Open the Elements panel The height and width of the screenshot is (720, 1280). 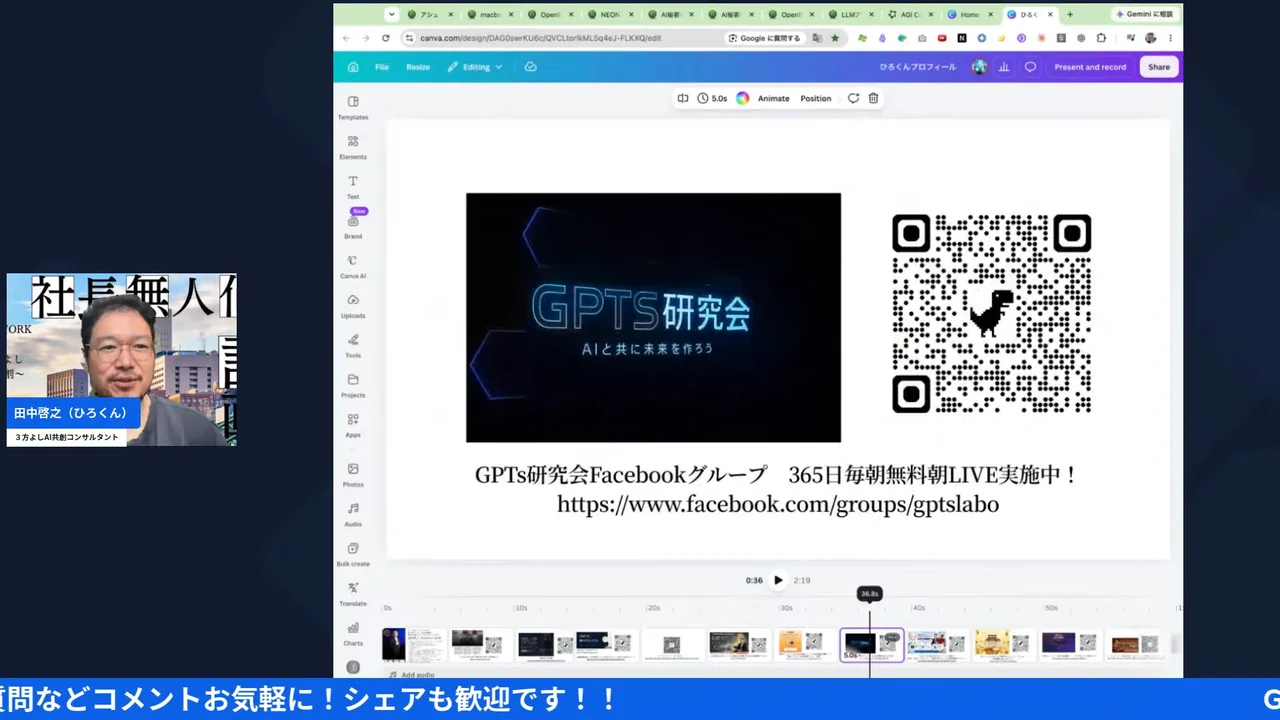click(353, 147)
